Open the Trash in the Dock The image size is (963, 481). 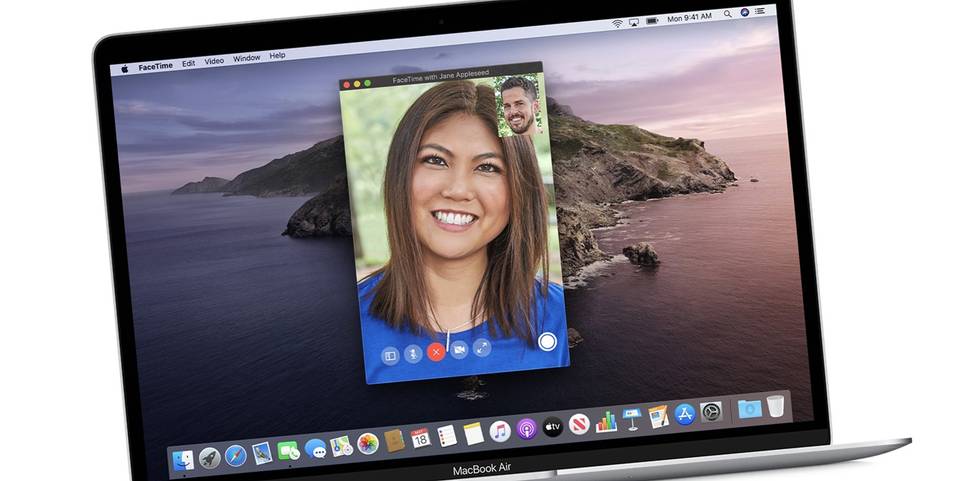pos(775,406)
